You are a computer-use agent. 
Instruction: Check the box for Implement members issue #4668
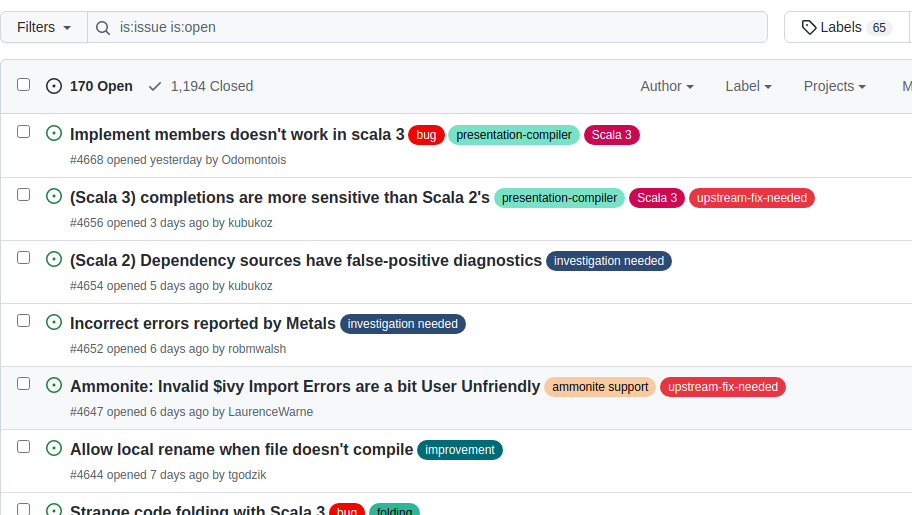point(23,132)
